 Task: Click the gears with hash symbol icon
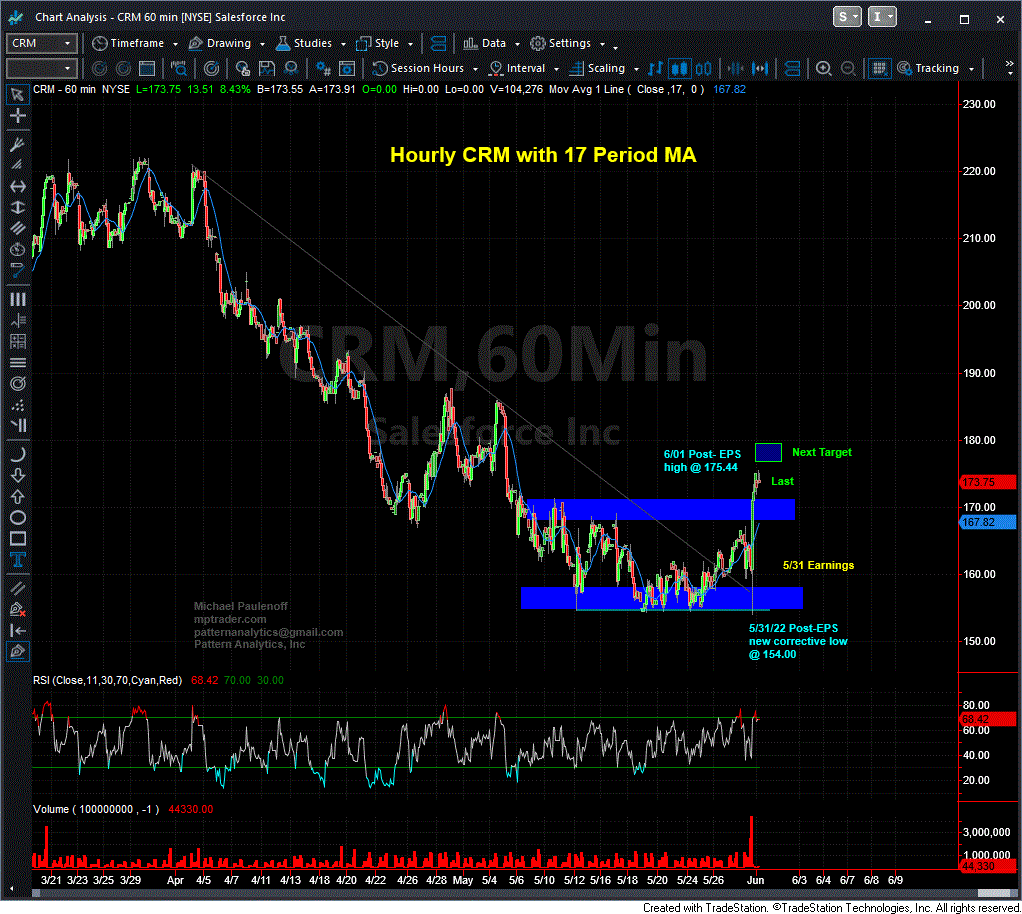(323, 68)
